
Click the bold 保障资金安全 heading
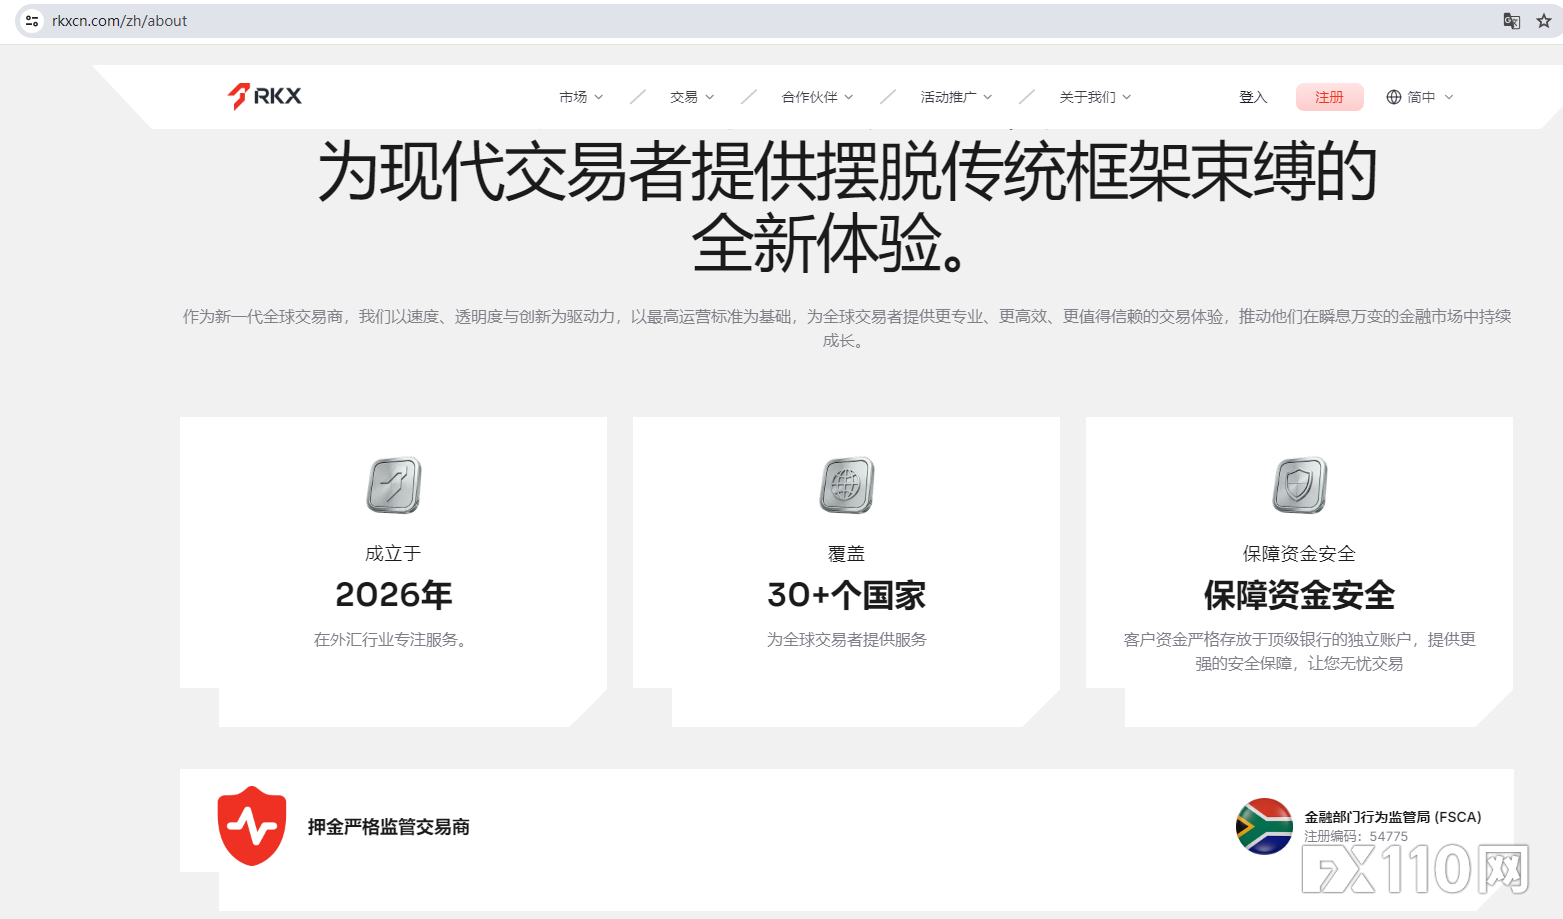click(x=1299, y=595)
